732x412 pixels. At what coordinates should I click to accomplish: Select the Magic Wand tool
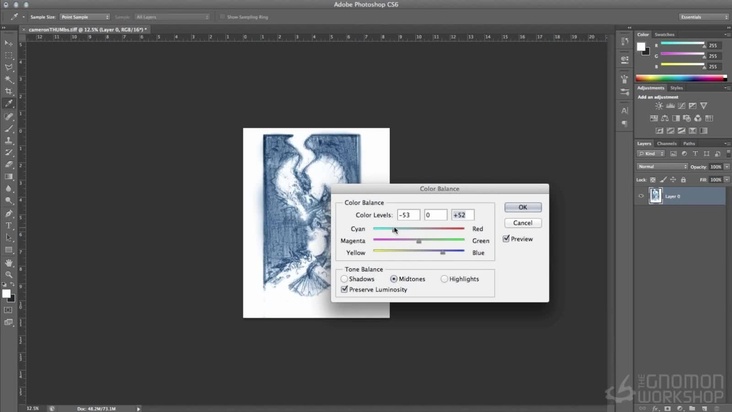coord(8,80)
